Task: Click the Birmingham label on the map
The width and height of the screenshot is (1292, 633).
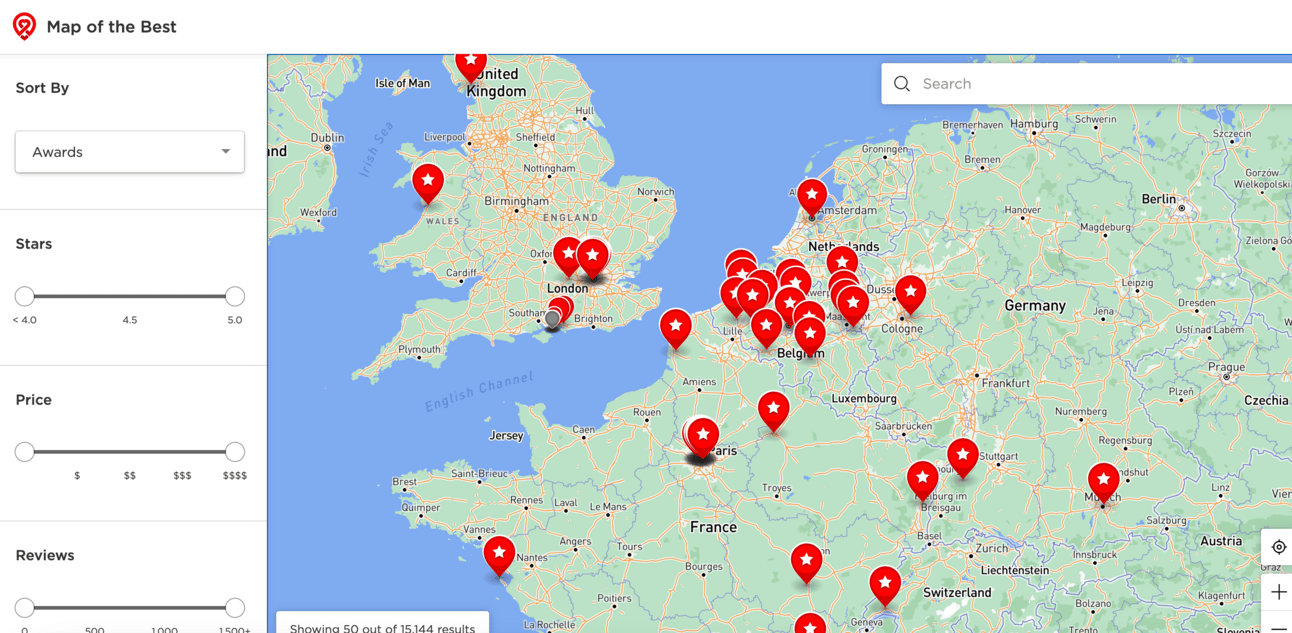Action: coord(517,201)
